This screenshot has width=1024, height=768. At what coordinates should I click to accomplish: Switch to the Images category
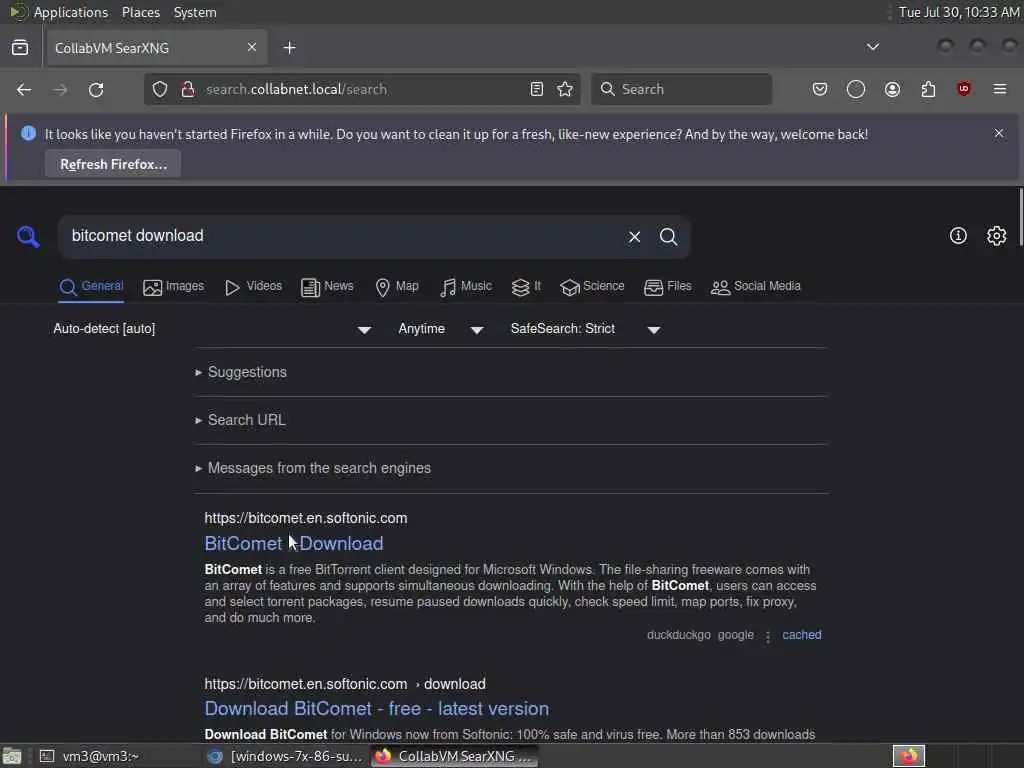[174, 287]
